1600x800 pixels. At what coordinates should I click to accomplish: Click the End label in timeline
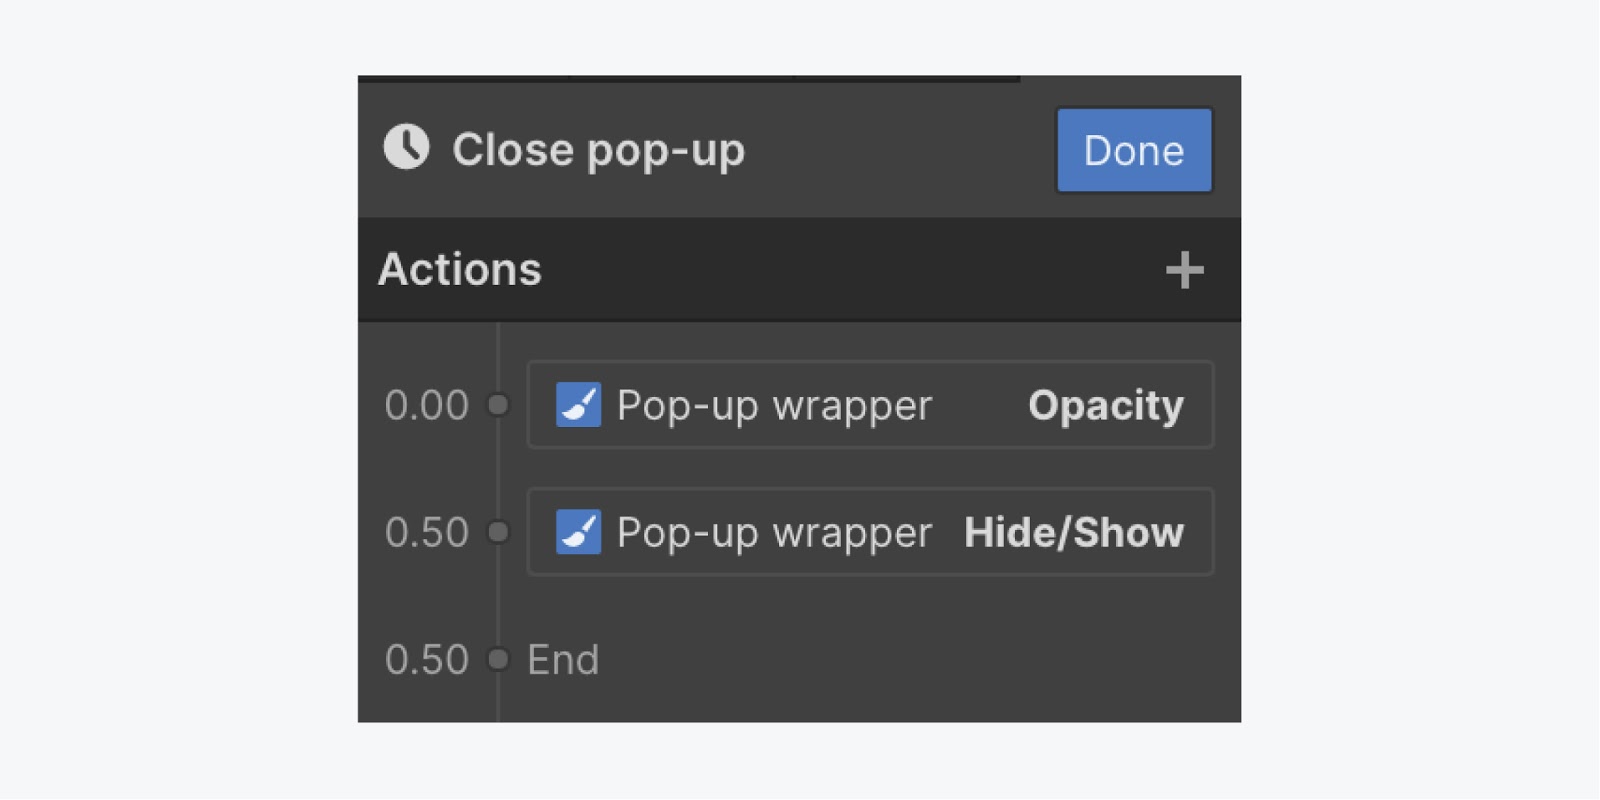coord(563,660)
